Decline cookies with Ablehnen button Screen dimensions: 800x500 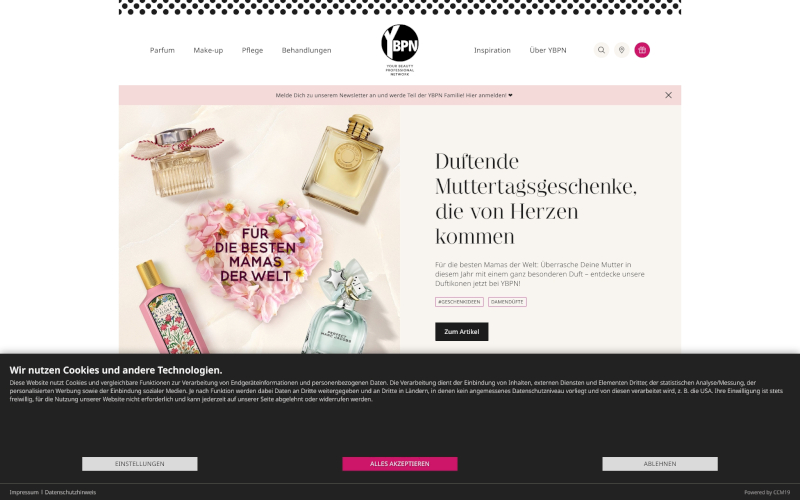point(660,464)
